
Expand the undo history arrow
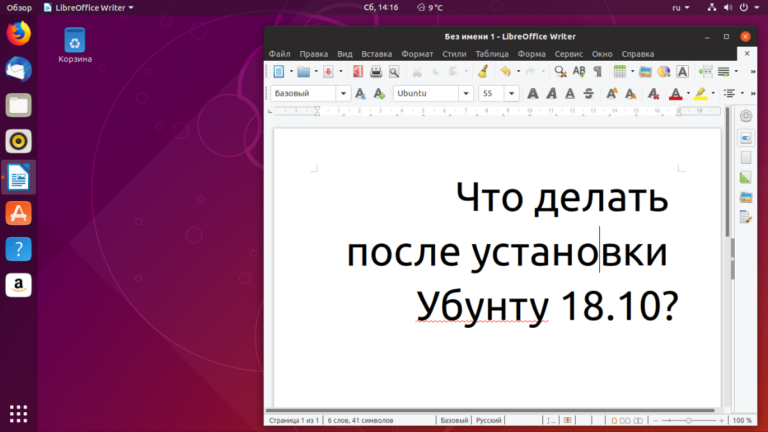coord(518,72)
